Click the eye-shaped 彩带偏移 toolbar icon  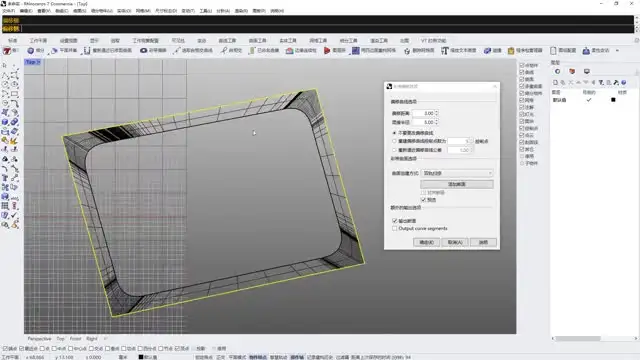tap(143, 51)
